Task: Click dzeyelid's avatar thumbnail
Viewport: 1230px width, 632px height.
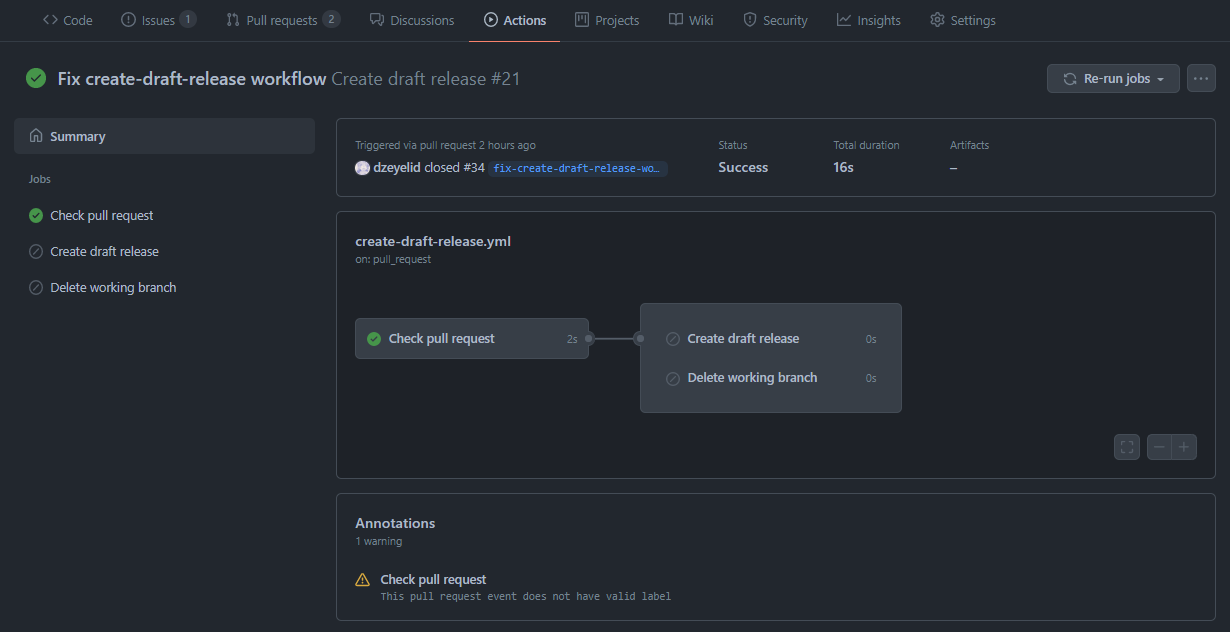Action: (x=362, y=167)
